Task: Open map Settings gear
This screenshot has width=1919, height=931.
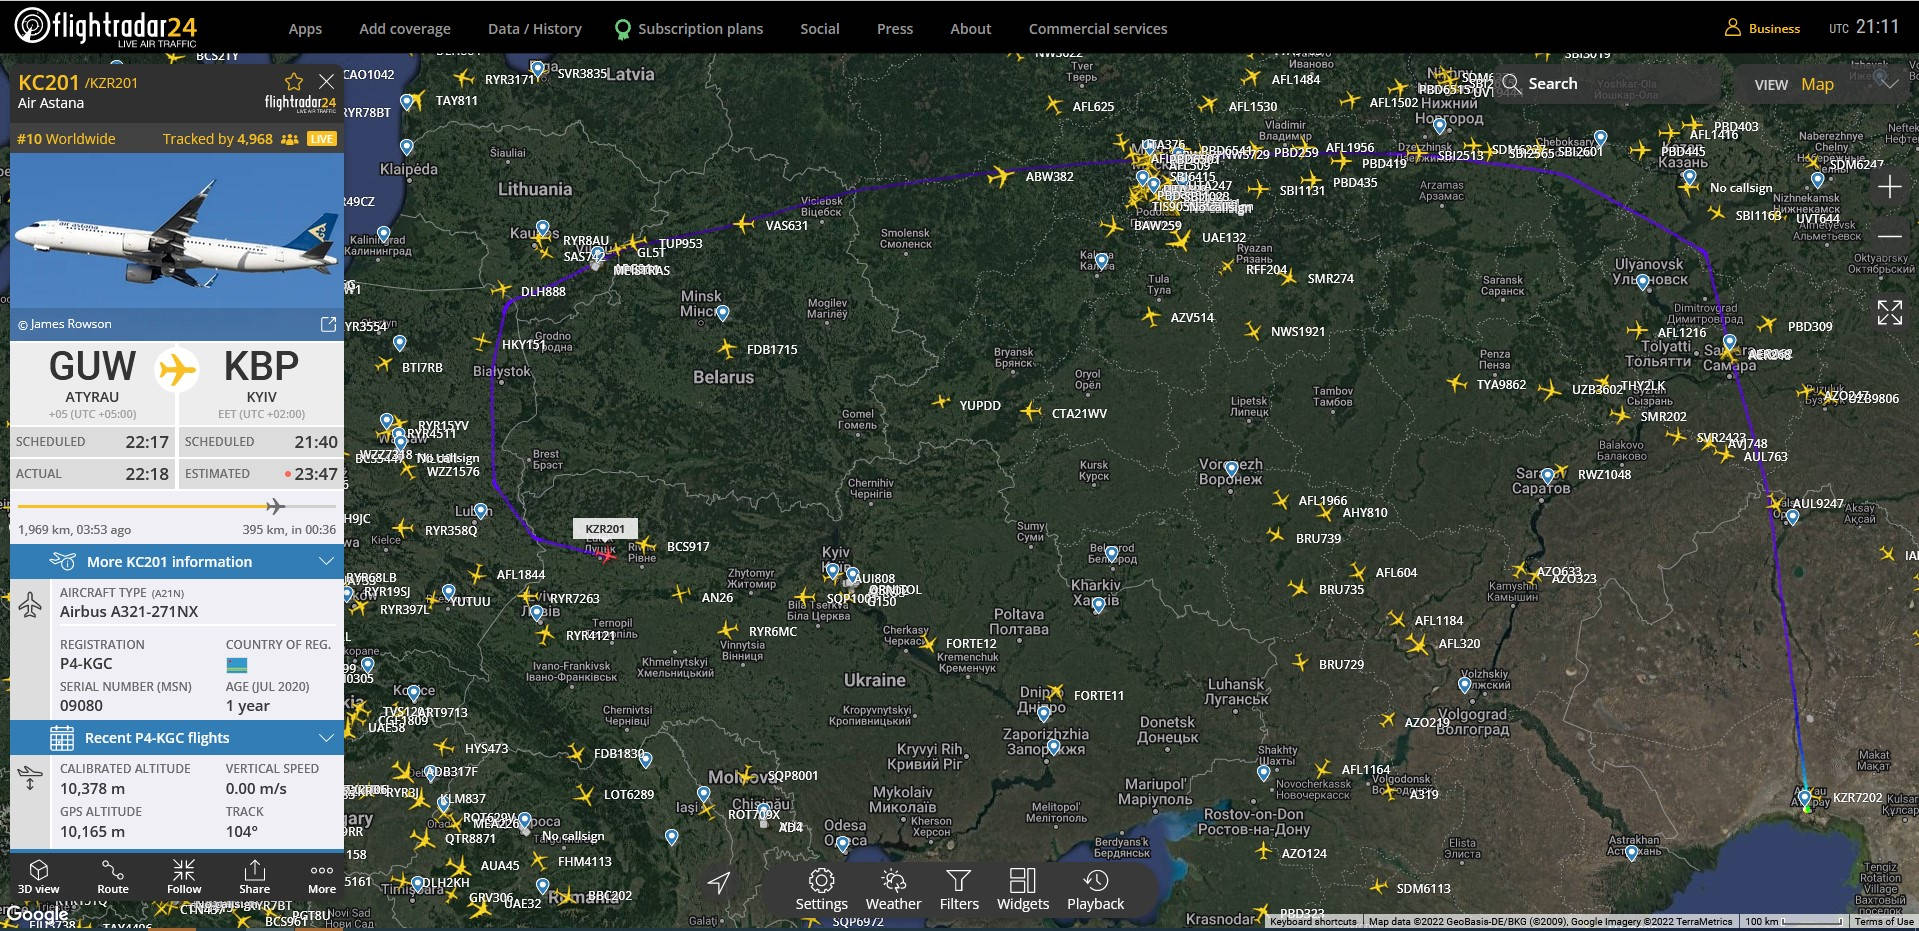Action: [821, 889]
